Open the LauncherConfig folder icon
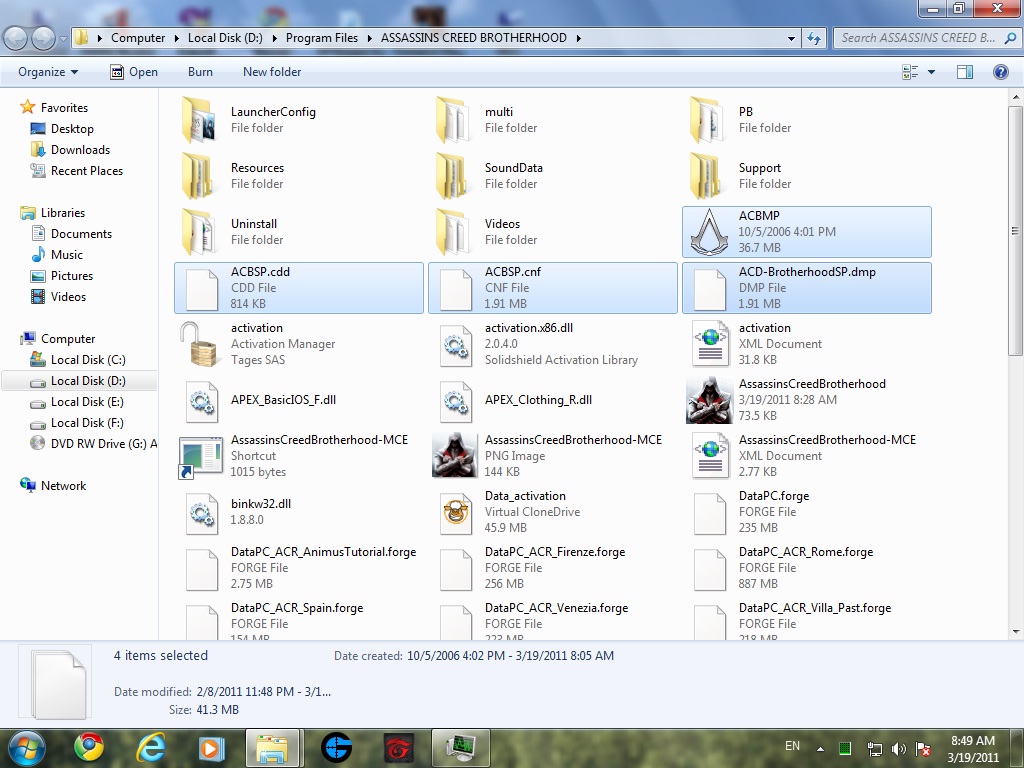1024x768 pixels. tap(199, 120)
